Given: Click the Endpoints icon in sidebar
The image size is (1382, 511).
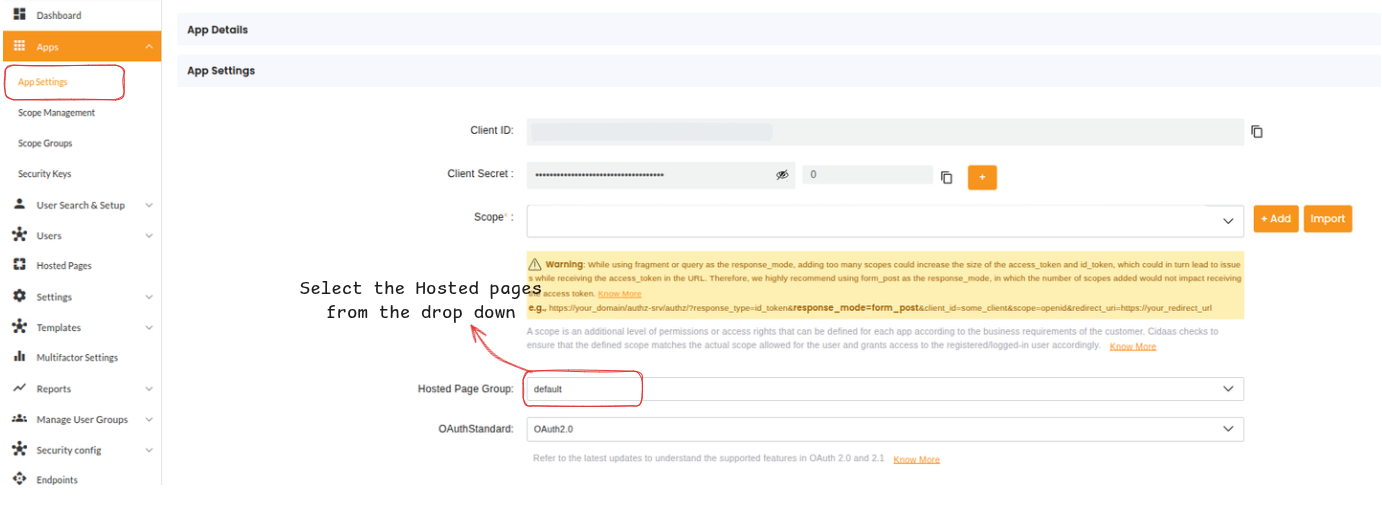Looking at the screenshot, I should click(19, 480).
